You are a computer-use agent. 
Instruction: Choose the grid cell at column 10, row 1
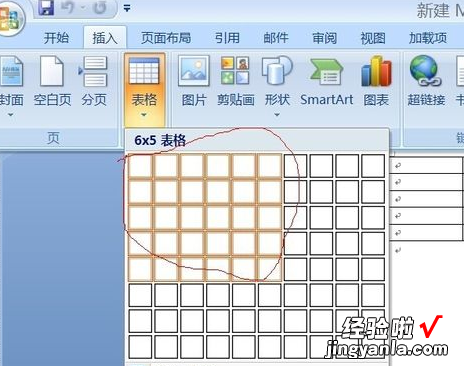[373, 166]
